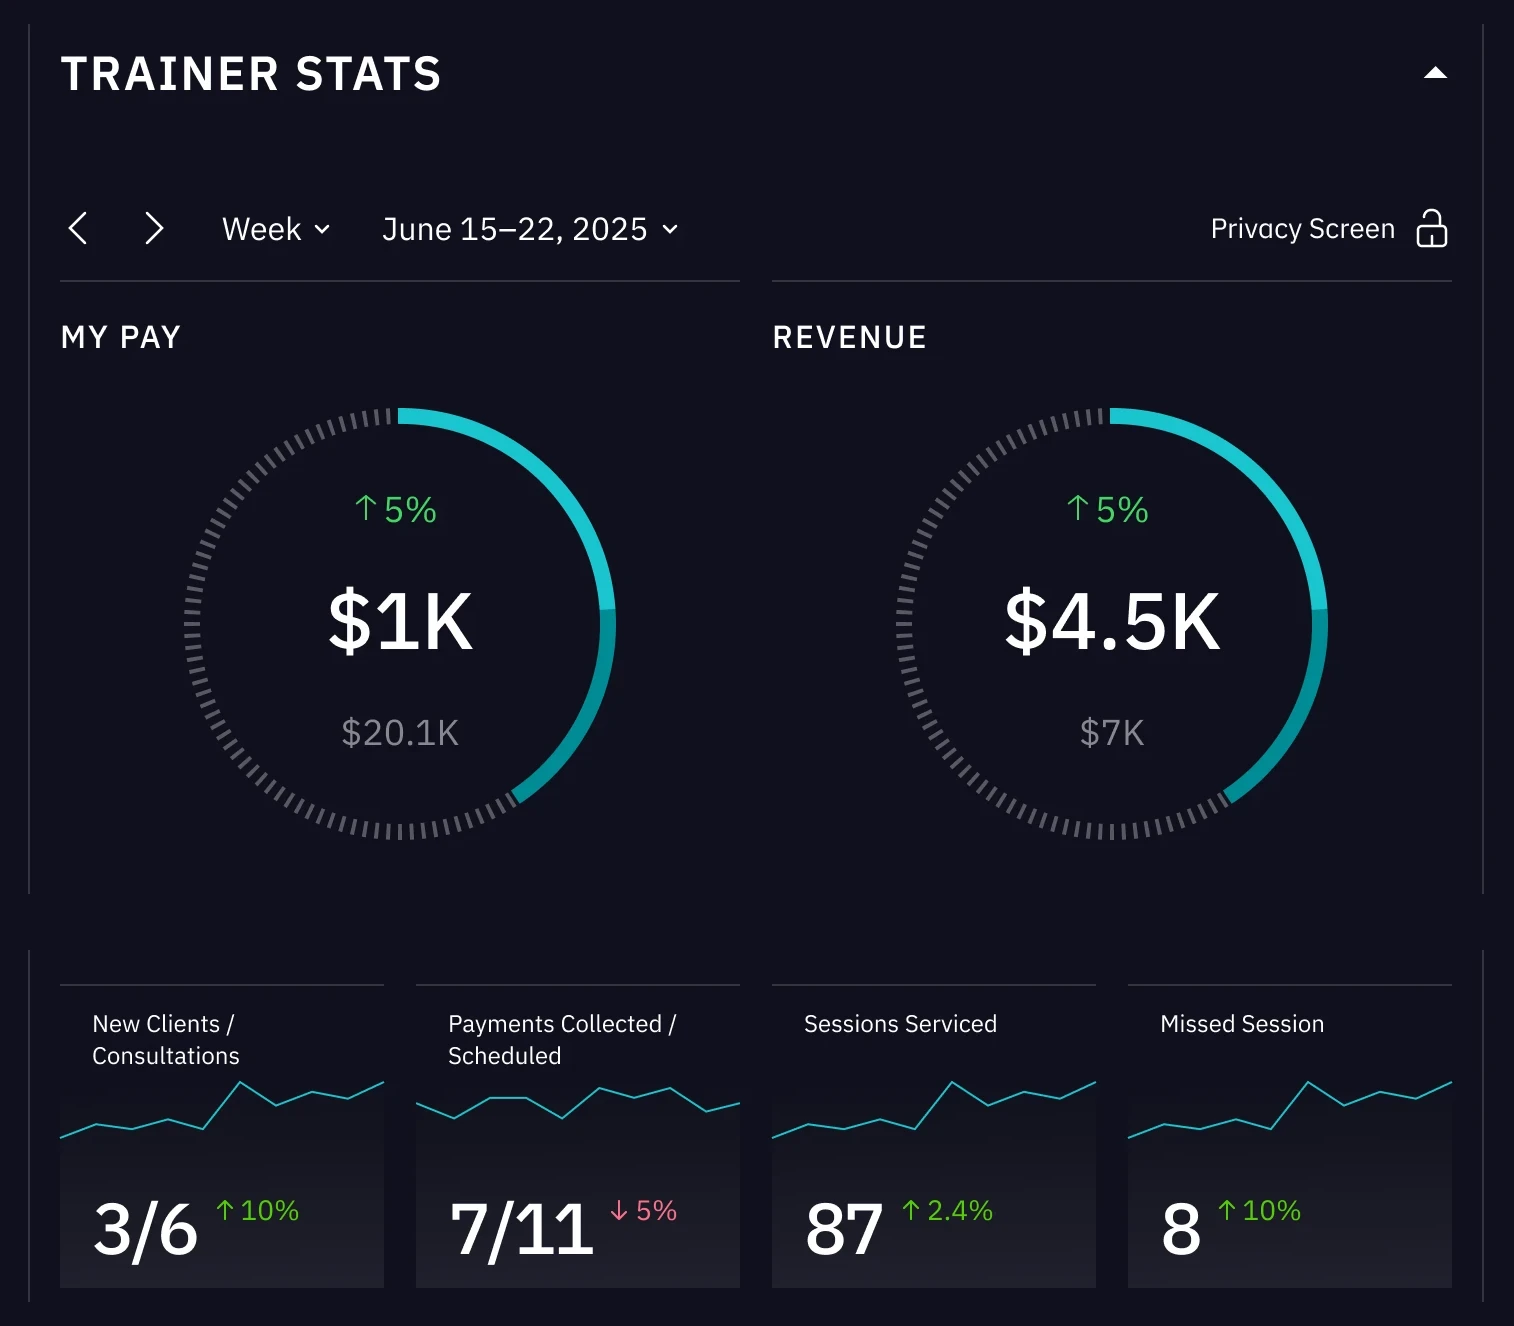Click the MY PAY section heading
Image resolution: width=1514 pixels, height=1326 pixels.
pyautogui.click(x=121, y=337)
